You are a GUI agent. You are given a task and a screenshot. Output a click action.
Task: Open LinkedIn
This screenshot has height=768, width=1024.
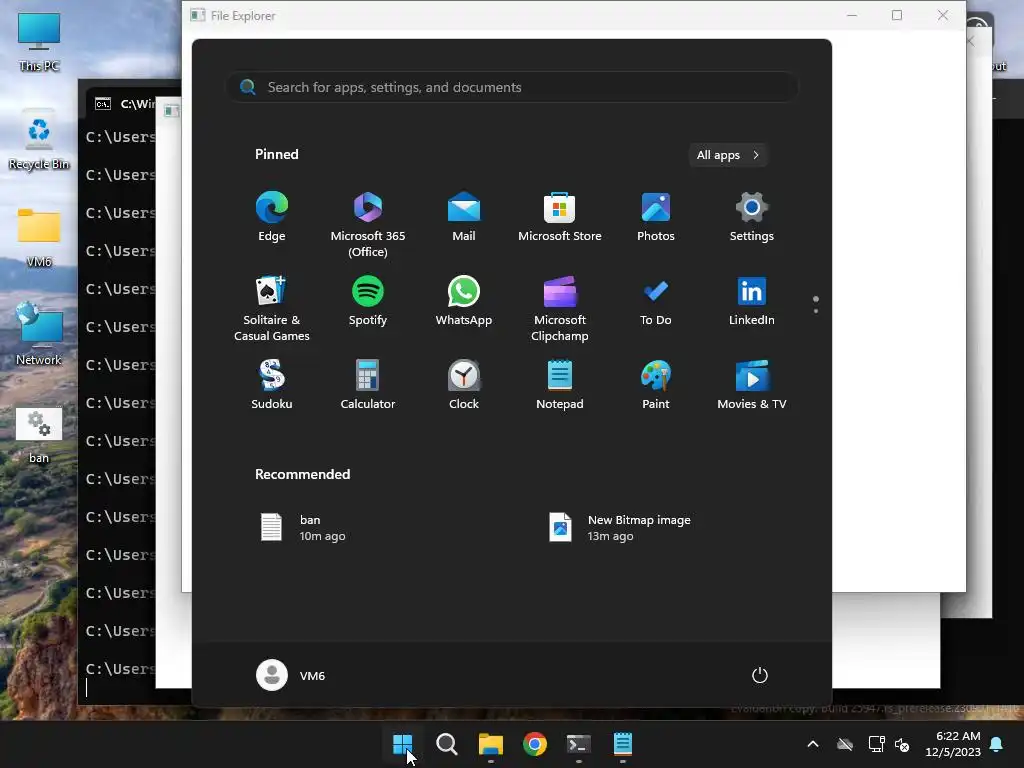(752, 301)
